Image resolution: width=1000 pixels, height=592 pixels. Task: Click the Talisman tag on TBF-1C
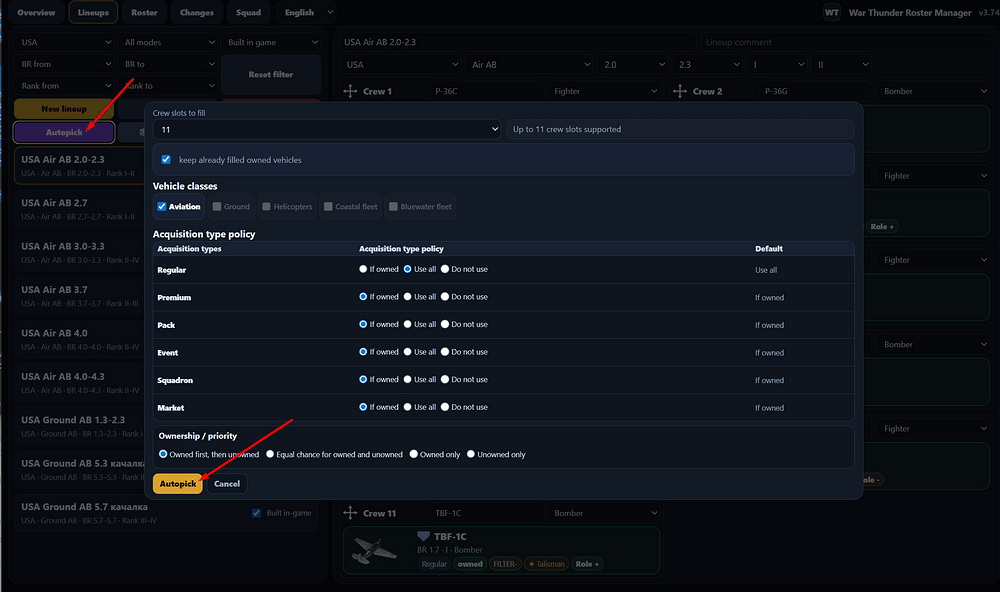click(x=547, y=564)
